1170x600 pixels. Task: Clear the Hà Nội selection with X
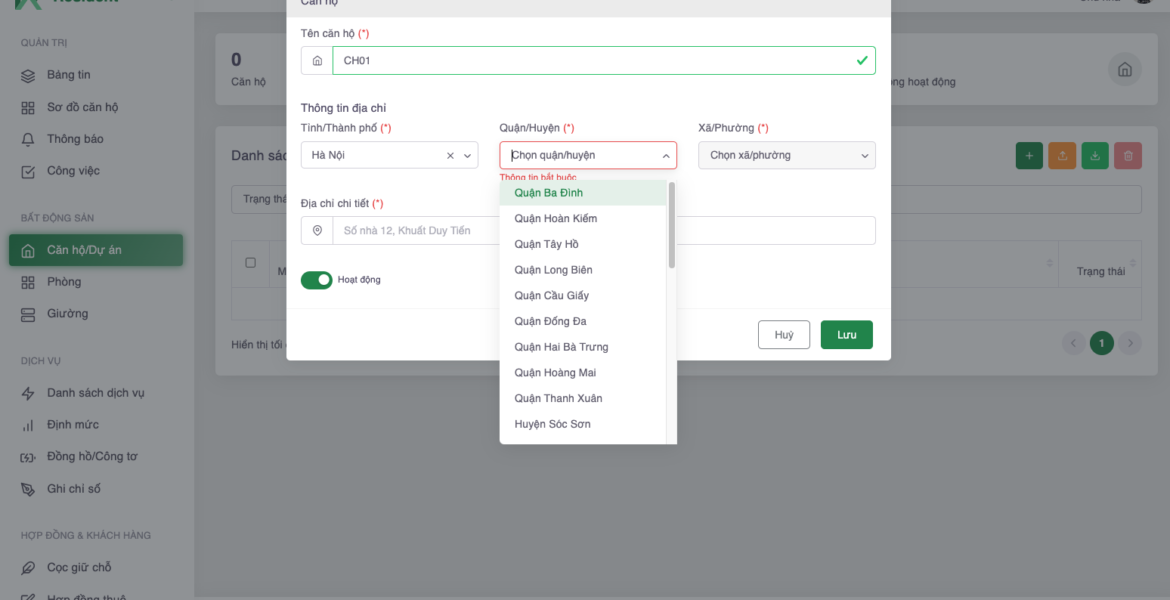[x=450, y=156]
